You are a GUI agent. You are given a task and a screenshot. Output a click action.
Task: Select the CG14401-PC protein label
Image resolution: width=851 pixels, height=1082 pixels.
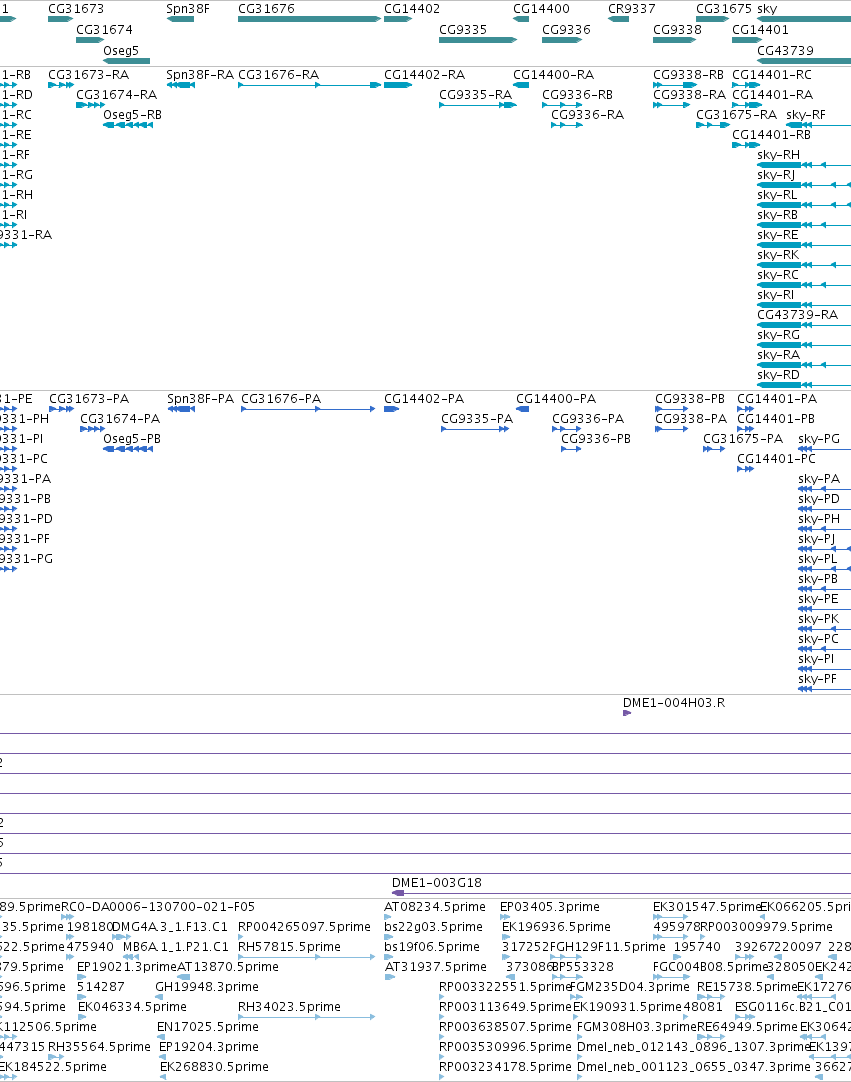coord(776,459)
